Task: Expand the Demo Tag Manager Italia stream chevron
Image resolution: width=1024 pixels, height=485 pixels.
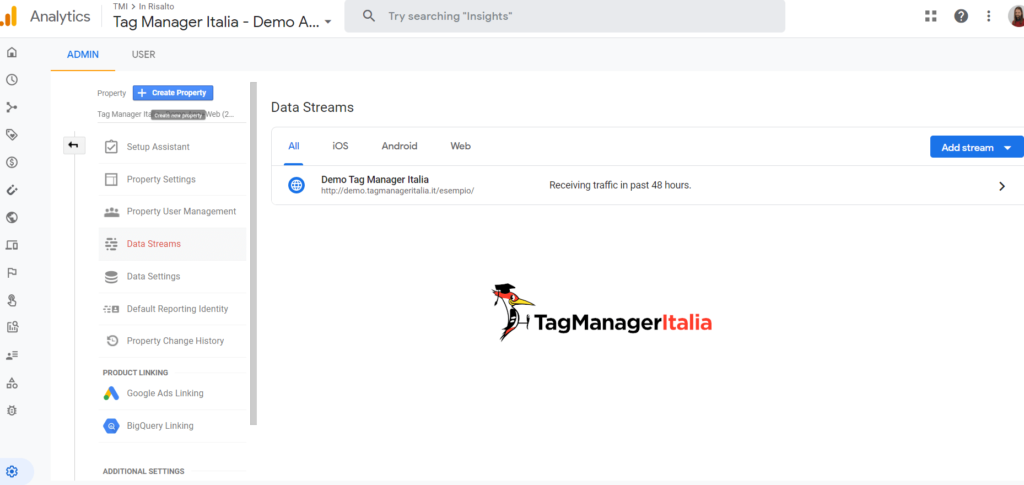Action: pyautogui.click(x=1002, y=186)
